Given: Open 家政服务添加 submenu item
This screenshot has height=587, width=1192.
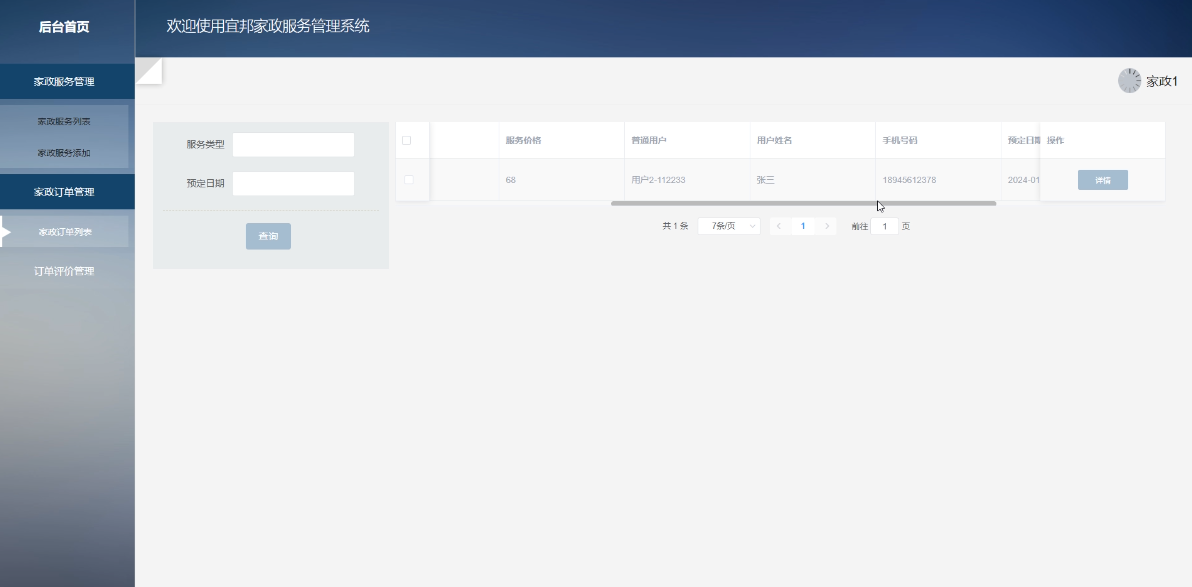Looking at the screenshot, I should (x=64, y=153).
